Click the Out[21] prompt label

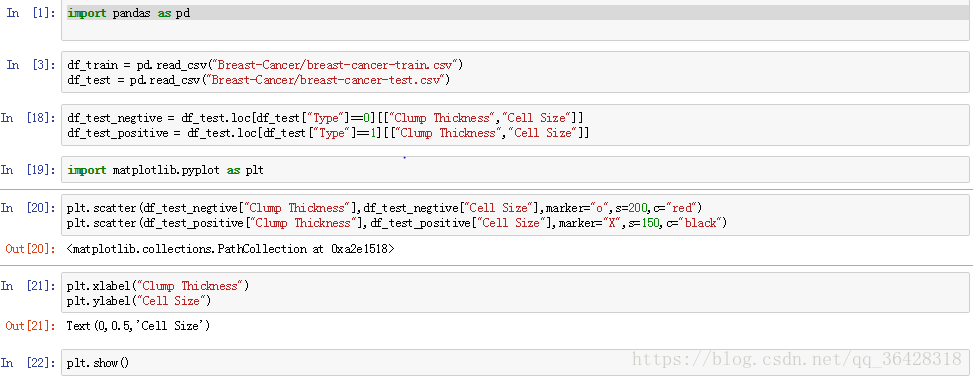(30, 326)
